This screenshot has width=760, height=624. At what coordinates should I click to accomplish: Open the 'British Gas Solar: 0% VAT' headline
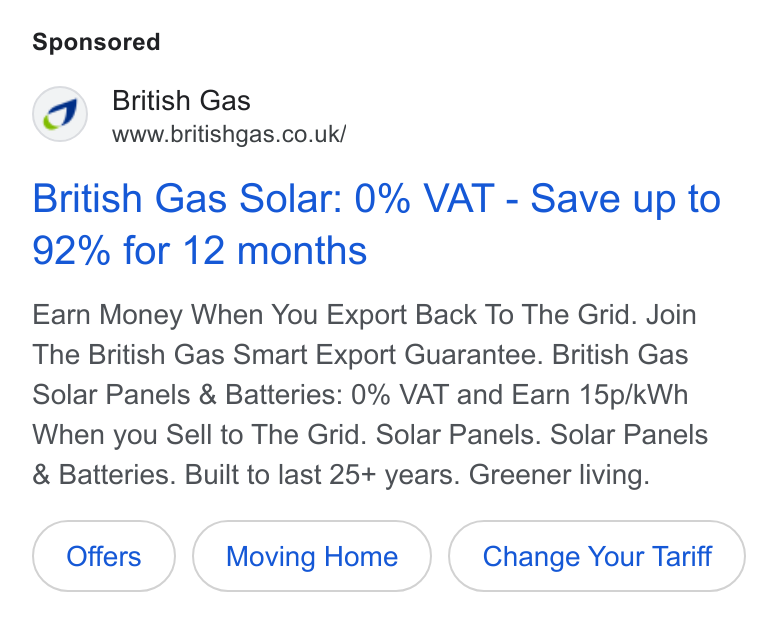point(263,198)
